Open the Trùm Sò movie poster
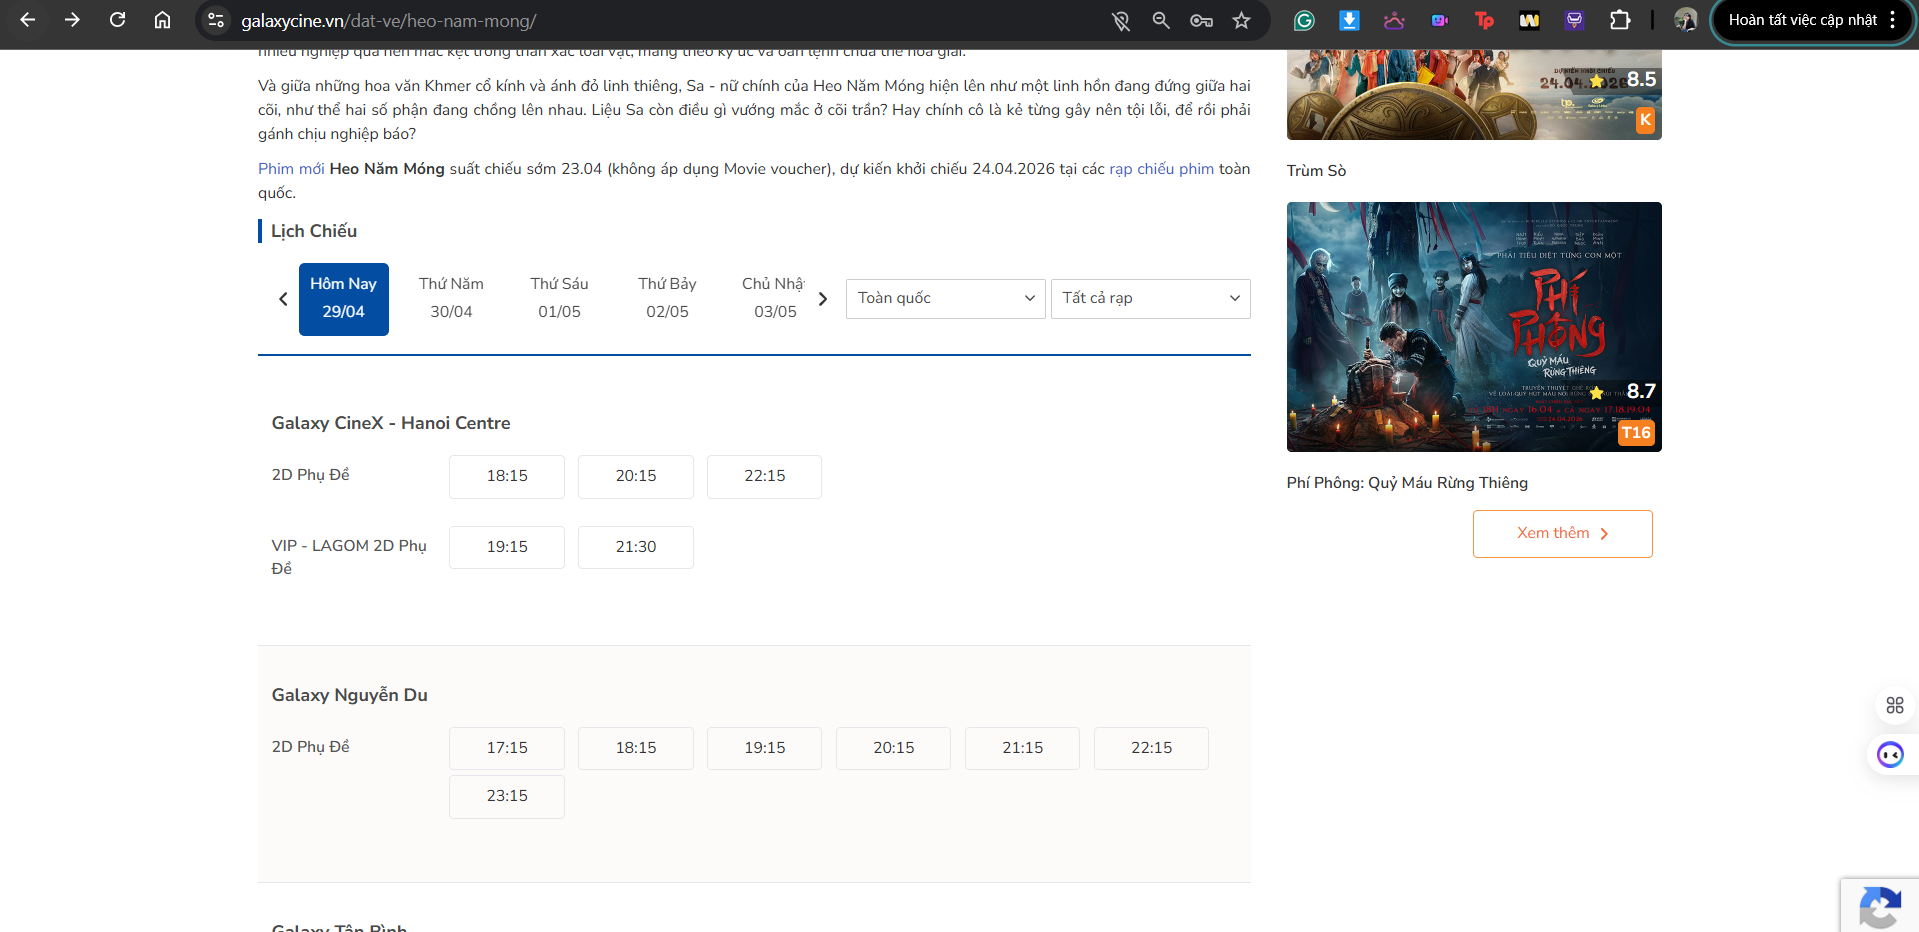 (1474, 94)
